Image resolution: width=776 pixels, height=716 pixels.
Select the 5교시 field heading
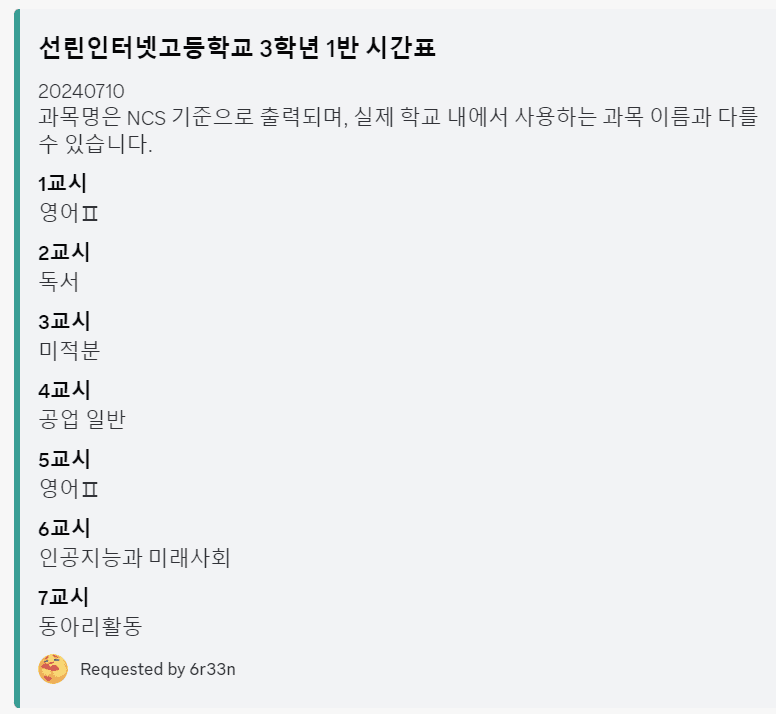pyautogui.click(x=64, y=459)
